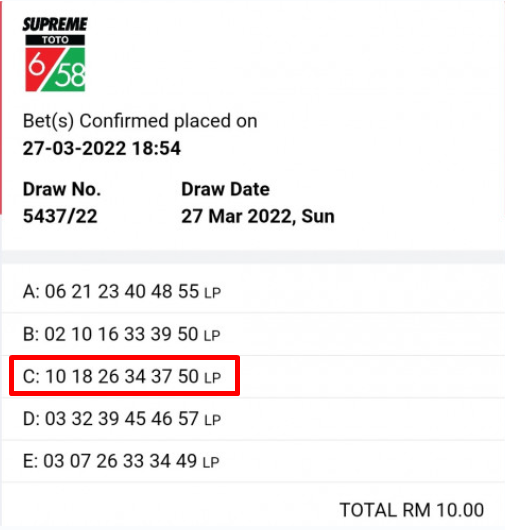This screenshot has height=530, width=505.
Task: Click the Bet(s) Confirmed placed on text
Action: 140,121
